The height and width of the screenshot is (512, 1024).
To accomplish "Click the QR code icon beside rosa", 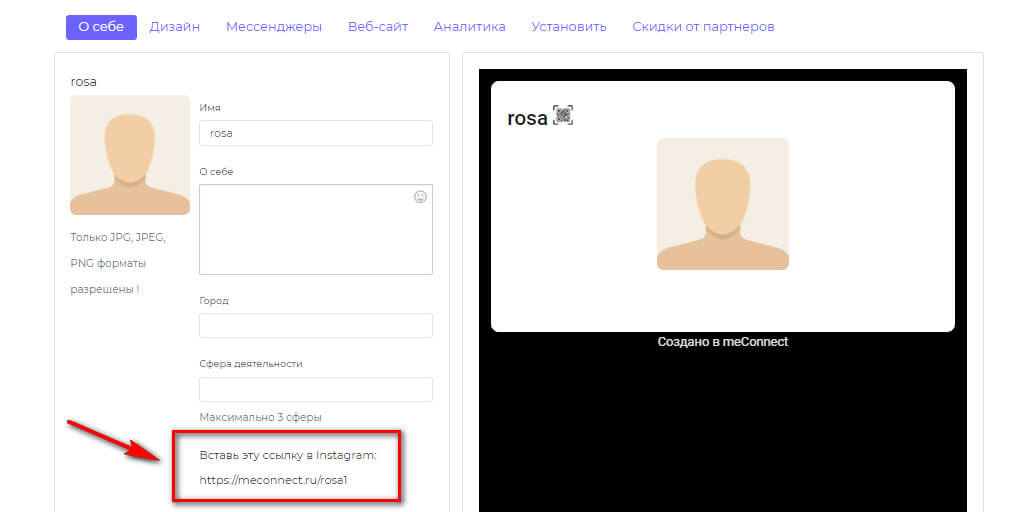I will click(x=563, y=116).
